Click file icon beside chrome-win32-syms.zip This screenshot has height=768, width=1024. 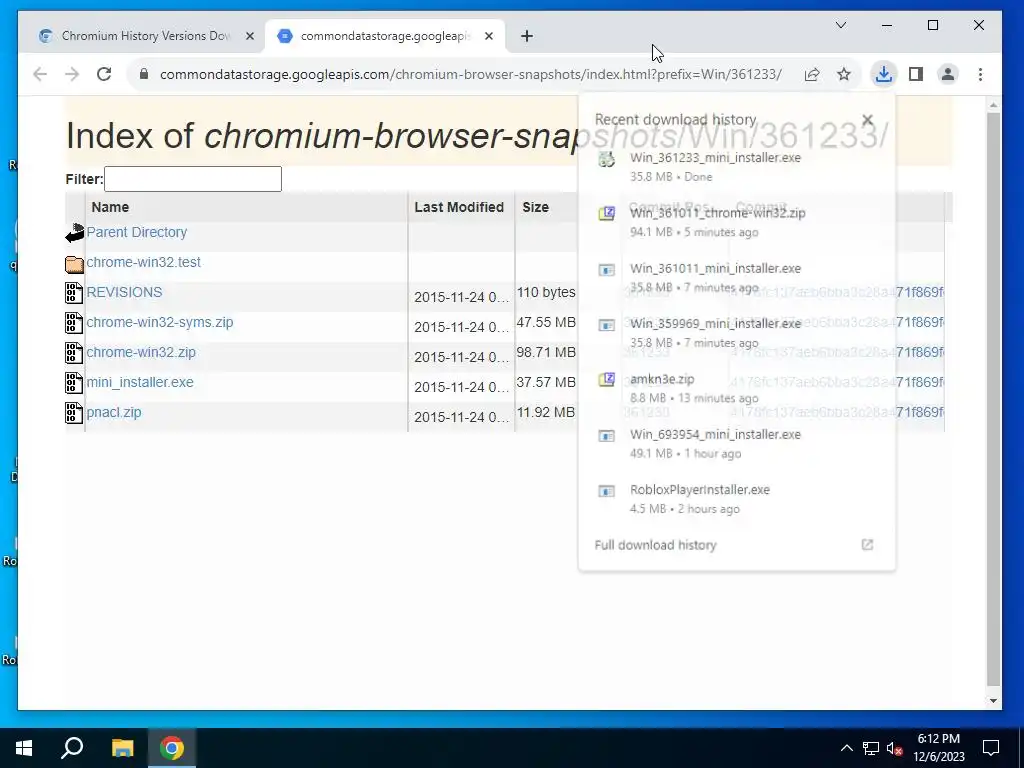tap(74, 323)
